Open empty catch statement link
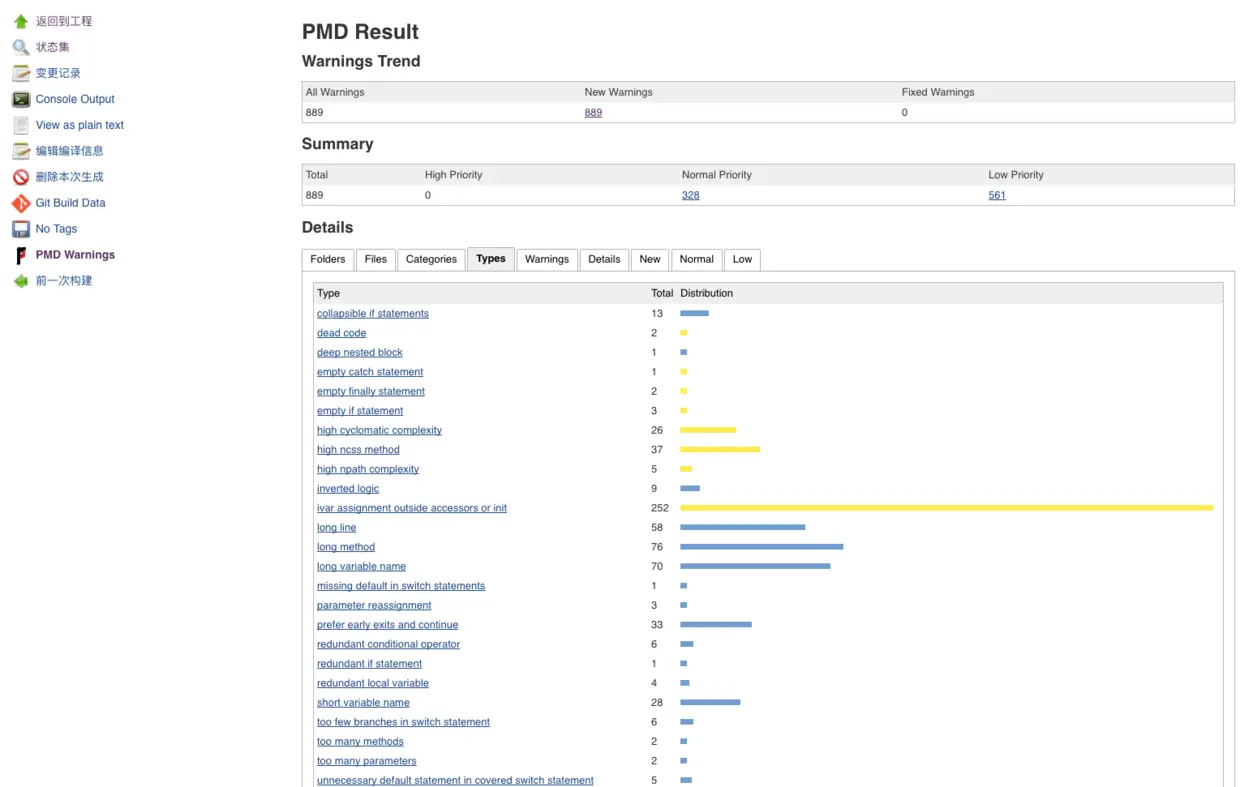1240x787 pixels. click(370, 372)
